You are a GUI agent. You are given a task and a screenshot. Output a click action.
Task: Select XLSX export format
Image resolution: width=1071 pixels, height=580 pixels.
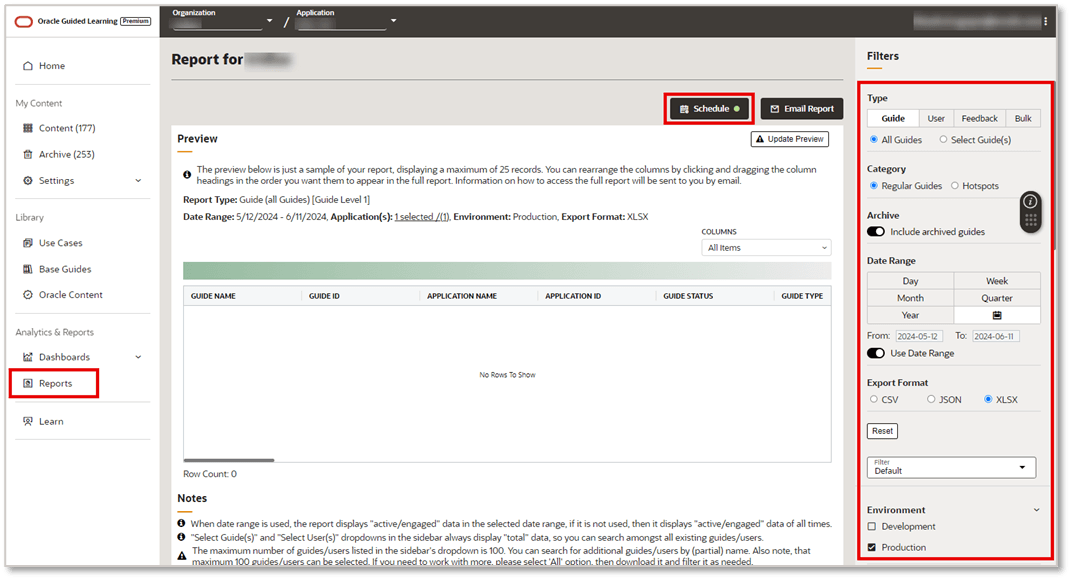tap(988, 399)
